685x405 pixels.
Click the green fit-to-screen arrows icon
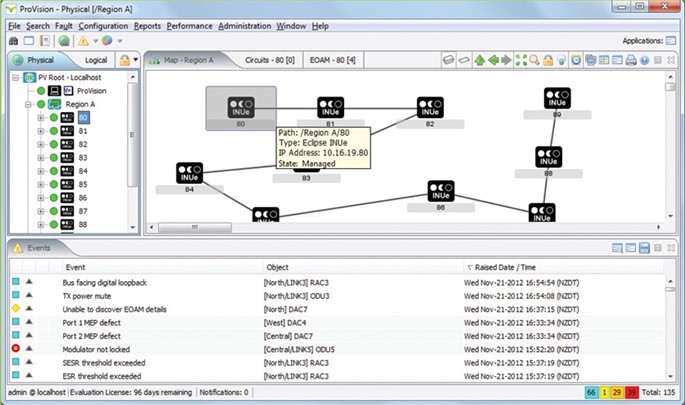coord(521,60)
